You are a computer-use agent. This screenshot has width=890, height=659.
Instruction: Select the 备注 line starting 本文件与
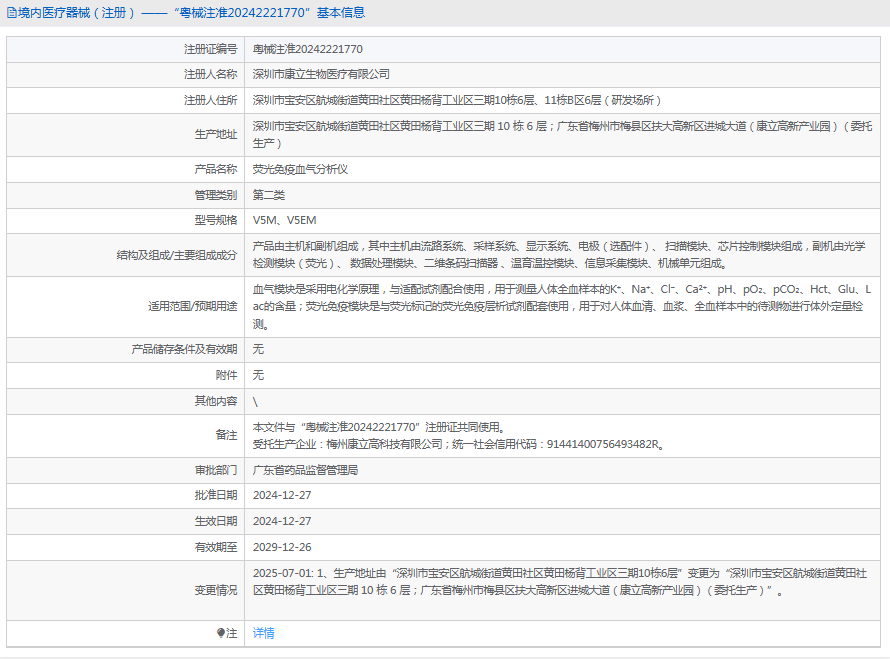pyautogui.click(x=379, y=427)
